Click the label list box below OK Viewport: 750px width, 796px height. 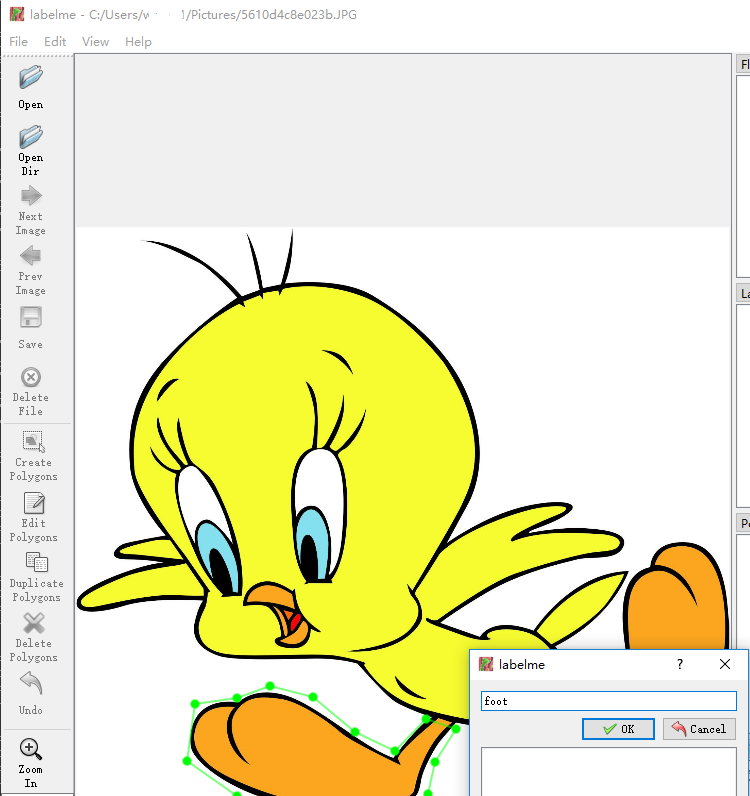point(608,771)
